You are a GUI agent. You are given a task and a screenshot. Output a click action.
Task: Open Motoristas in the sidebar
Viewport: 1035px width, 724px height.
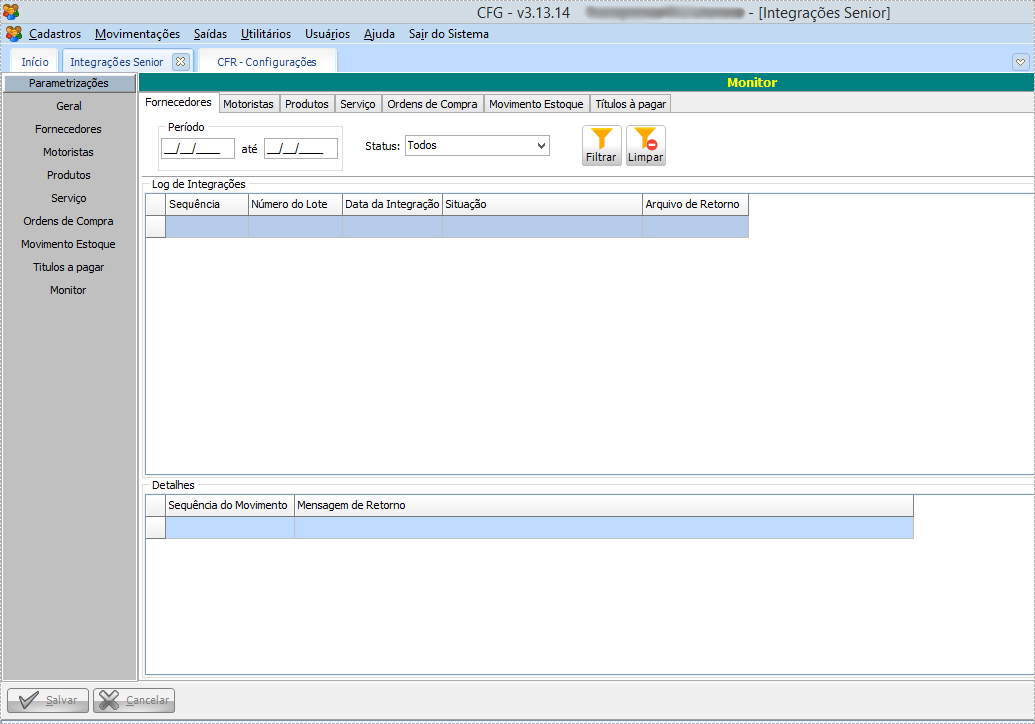[x=69, y=152]
